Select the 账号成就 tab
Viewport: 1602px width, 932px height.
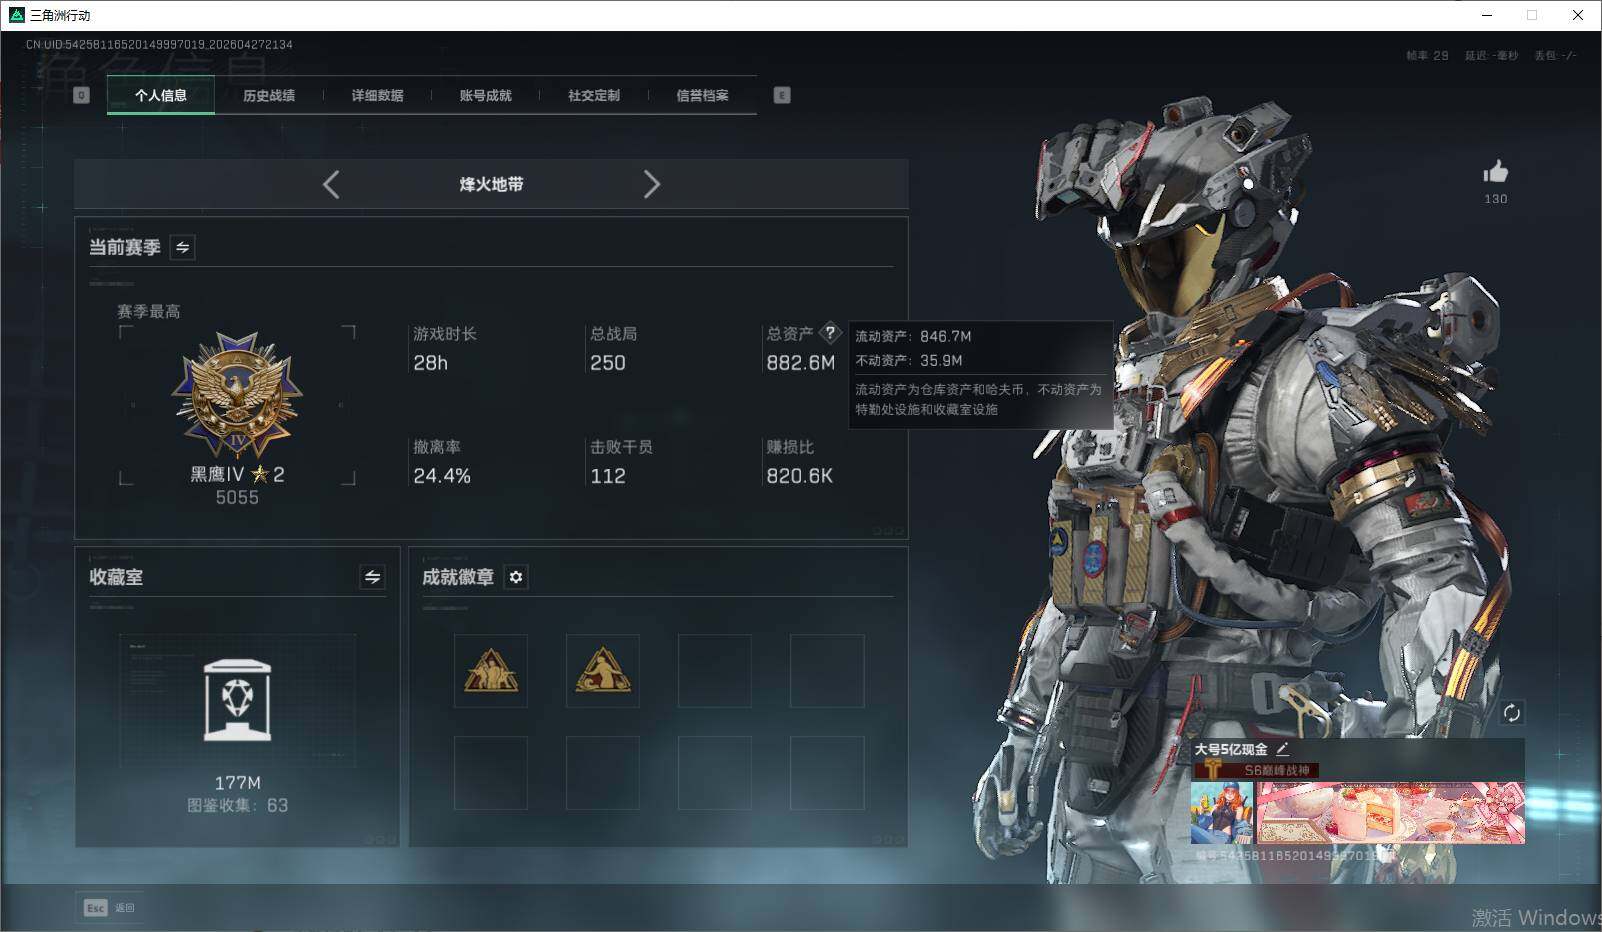pyautogui.click(x=485, y=95)
